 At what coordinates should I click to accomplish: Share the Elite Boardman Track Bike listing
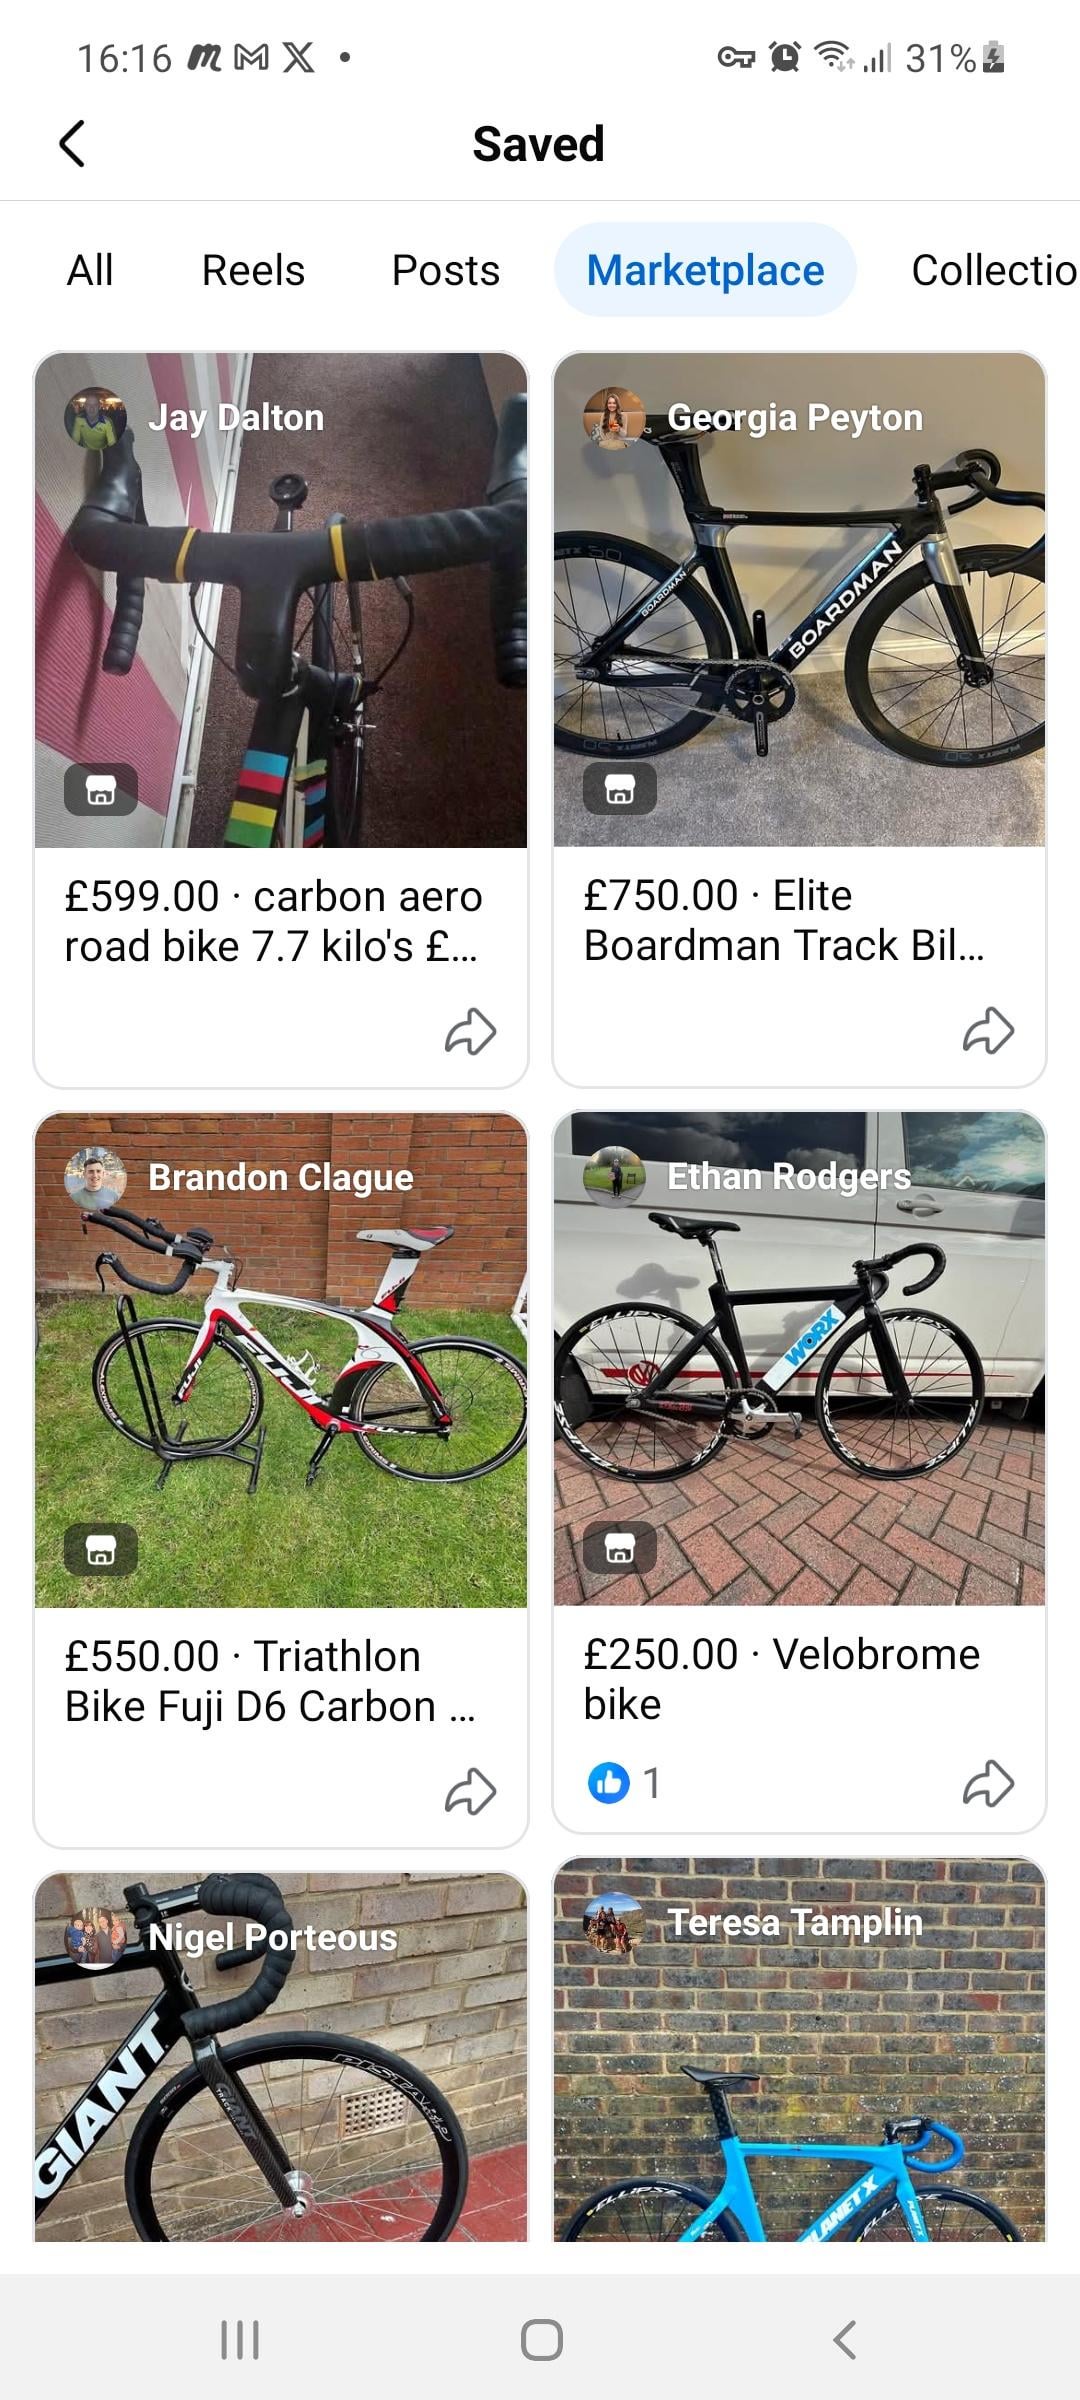[988, 1030]
